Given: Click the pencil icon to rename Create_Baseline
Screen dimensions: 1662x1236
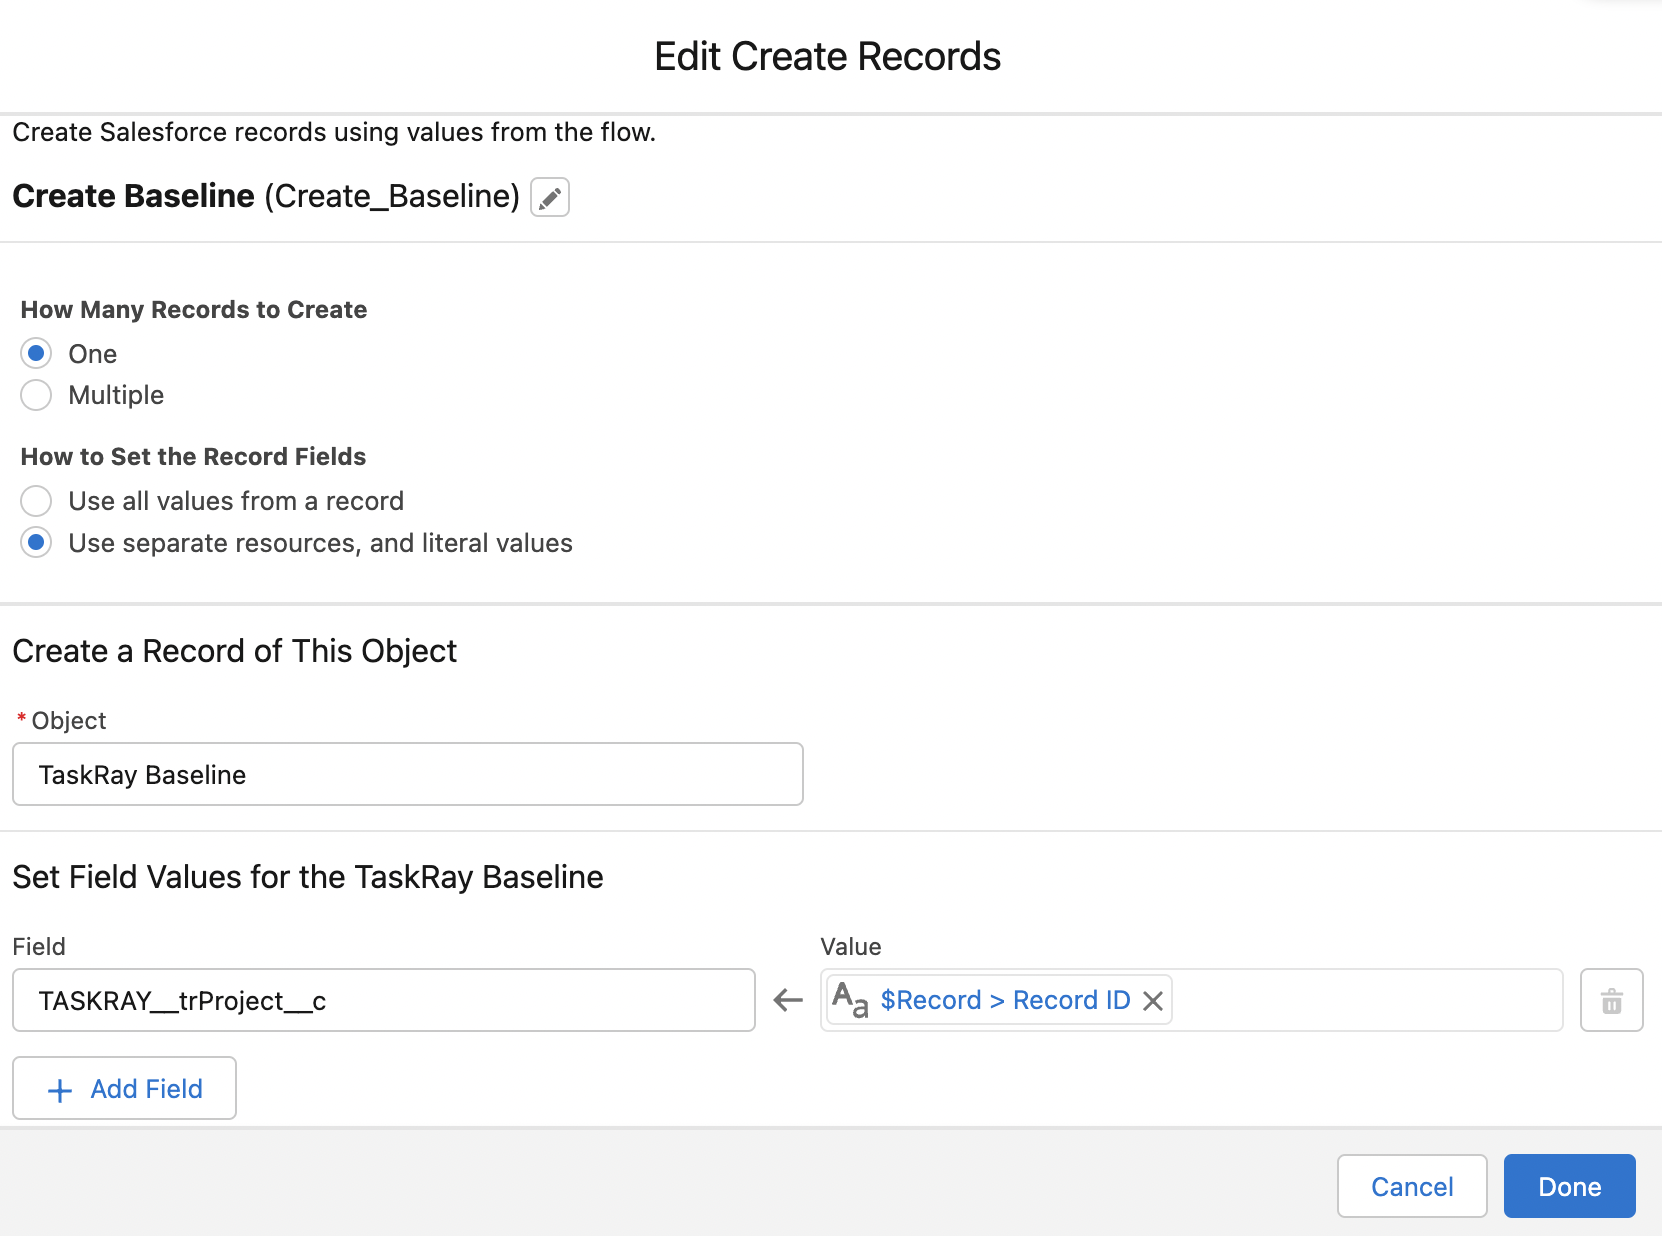Looking at the screenshot, I should [548, 197].
